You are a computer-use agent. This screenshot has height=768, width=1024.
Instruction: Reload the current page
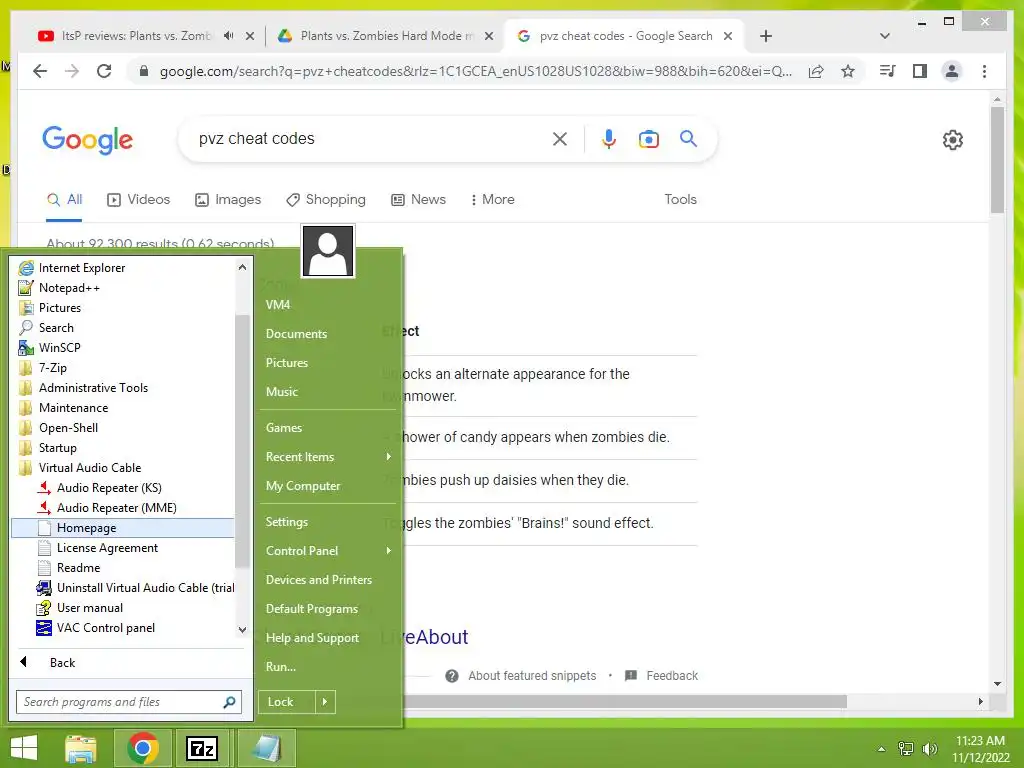[104, 71]
